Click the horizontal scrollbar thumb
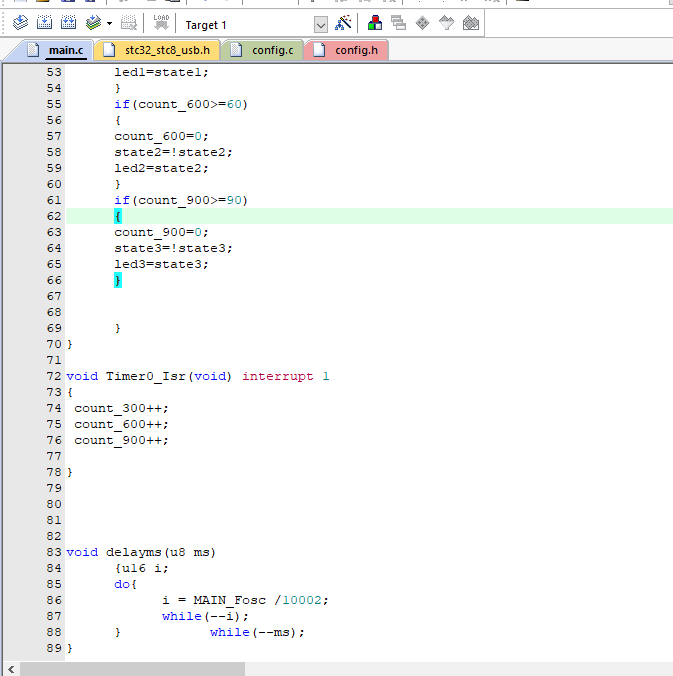 132,670
